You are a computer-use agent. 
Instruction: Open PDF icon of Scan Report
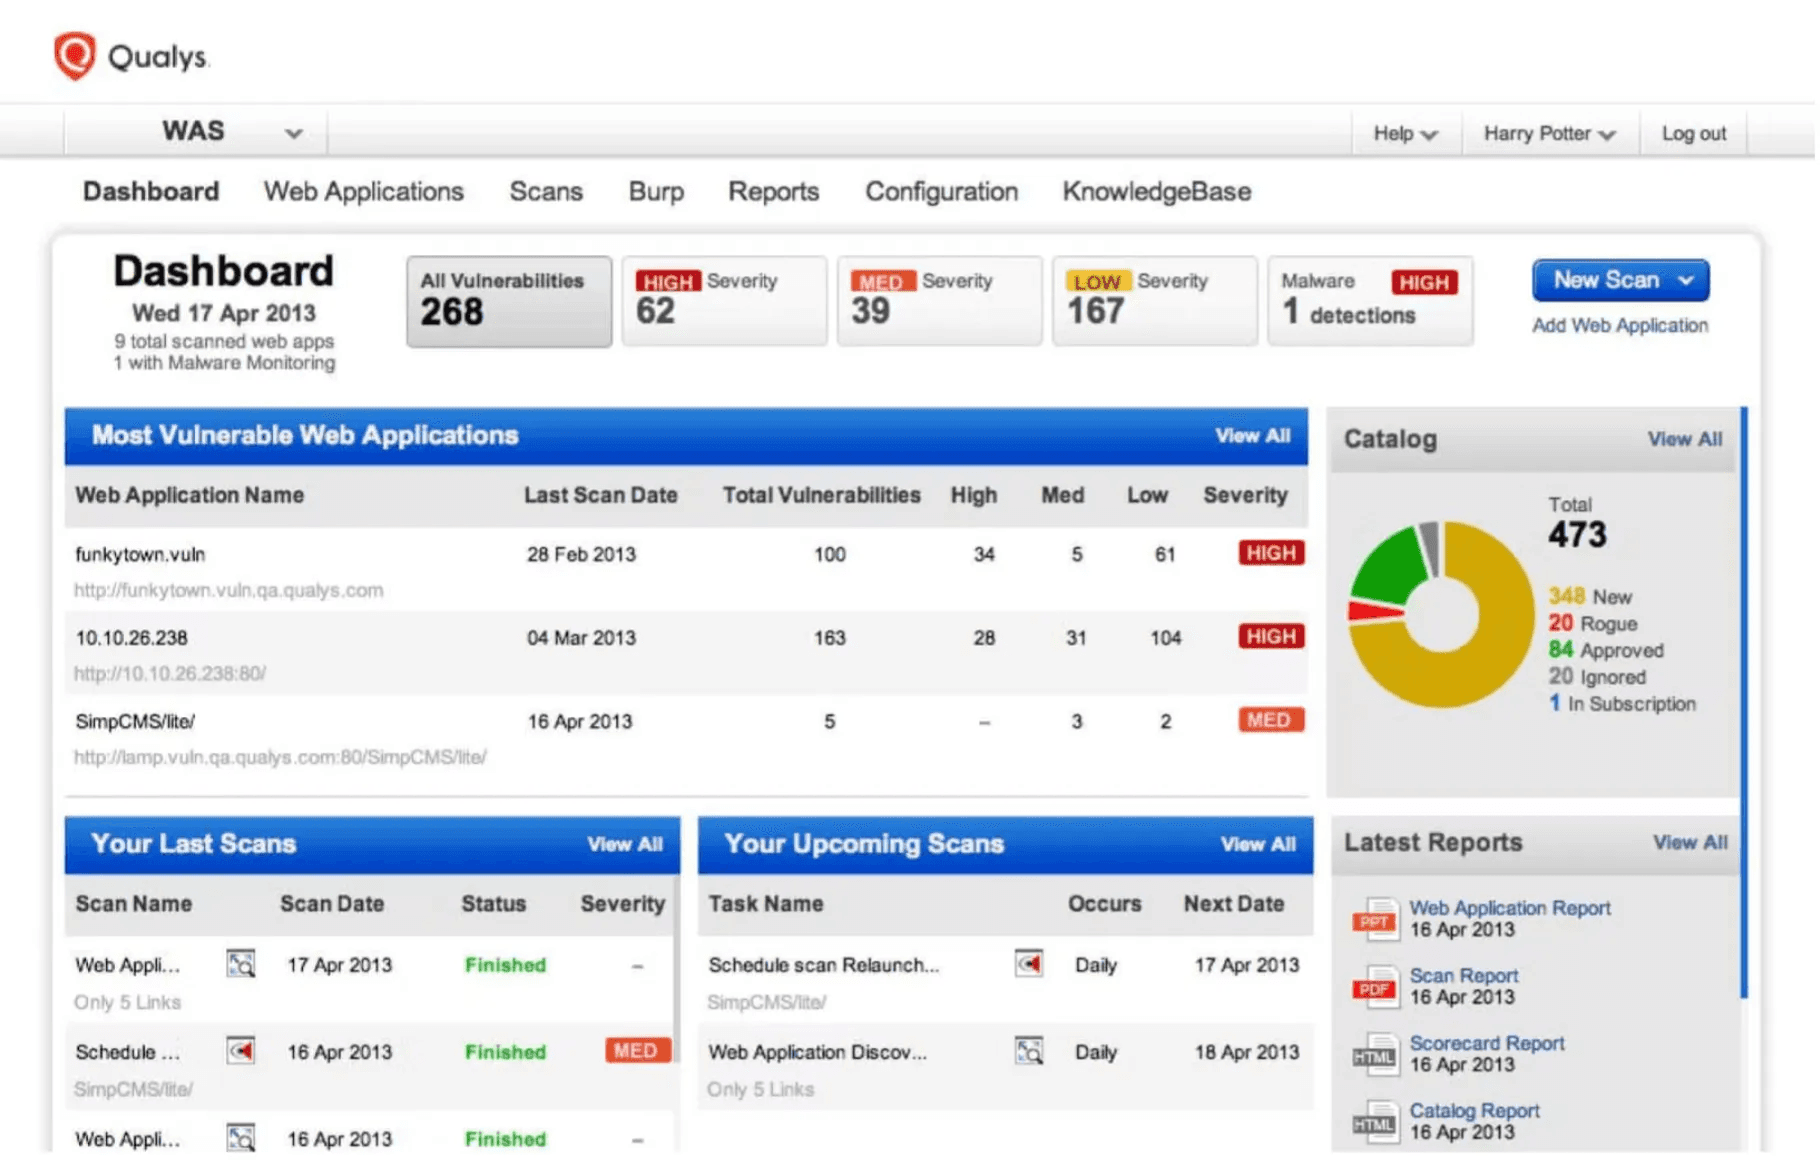1378,989
